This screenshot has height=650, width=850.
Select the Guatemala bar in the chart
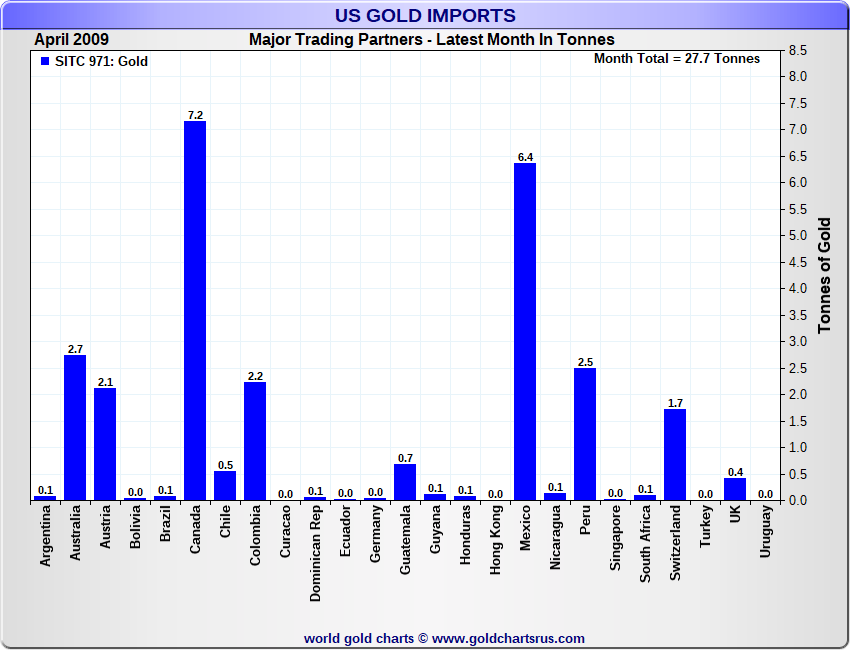[405, 482]
